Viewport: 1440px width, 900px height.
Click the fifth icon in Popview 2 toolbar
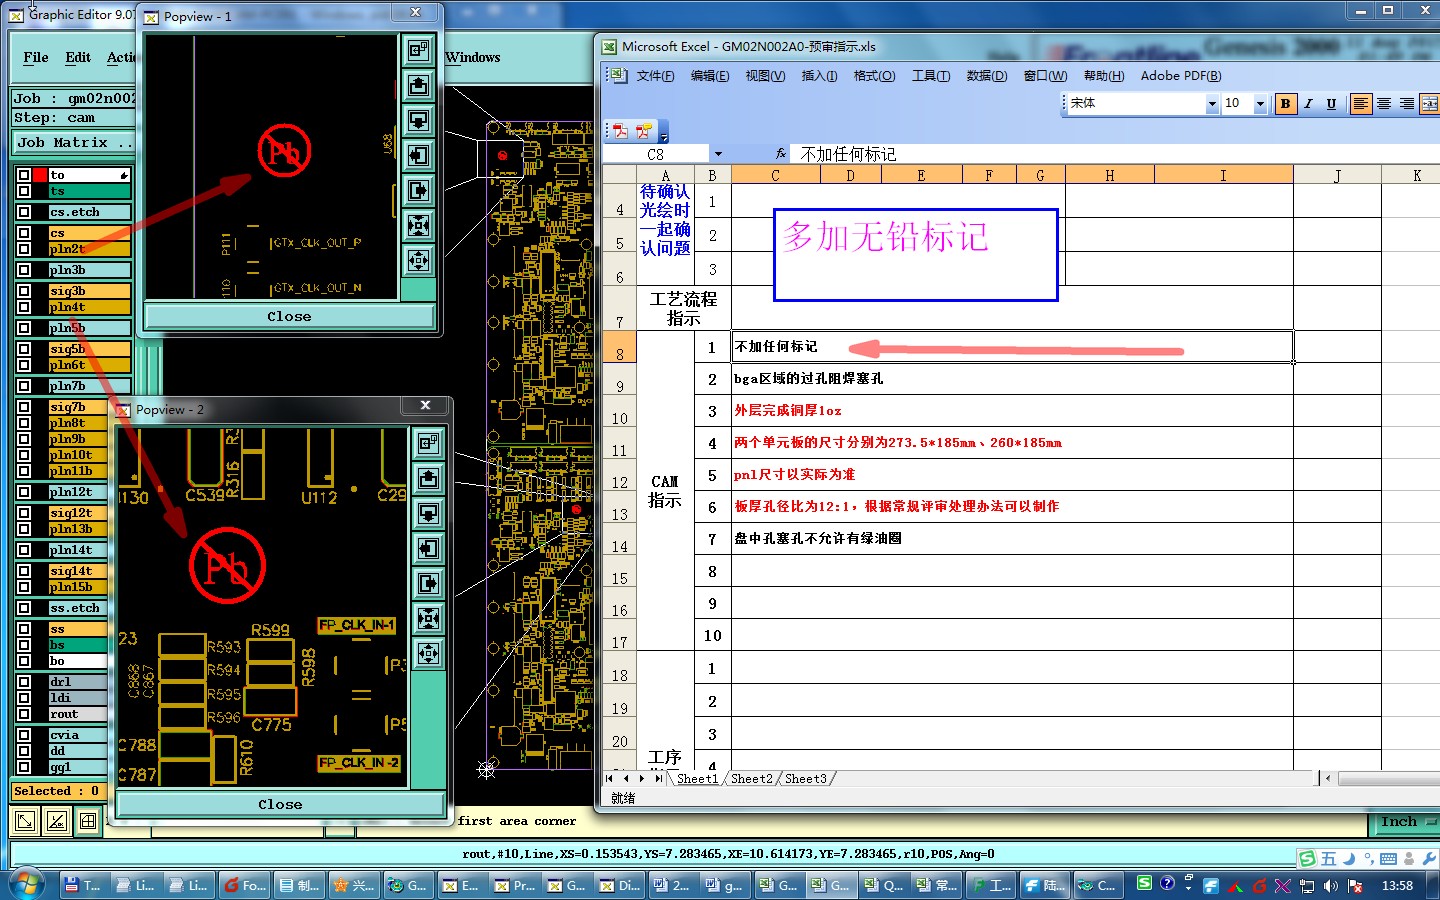428,583
